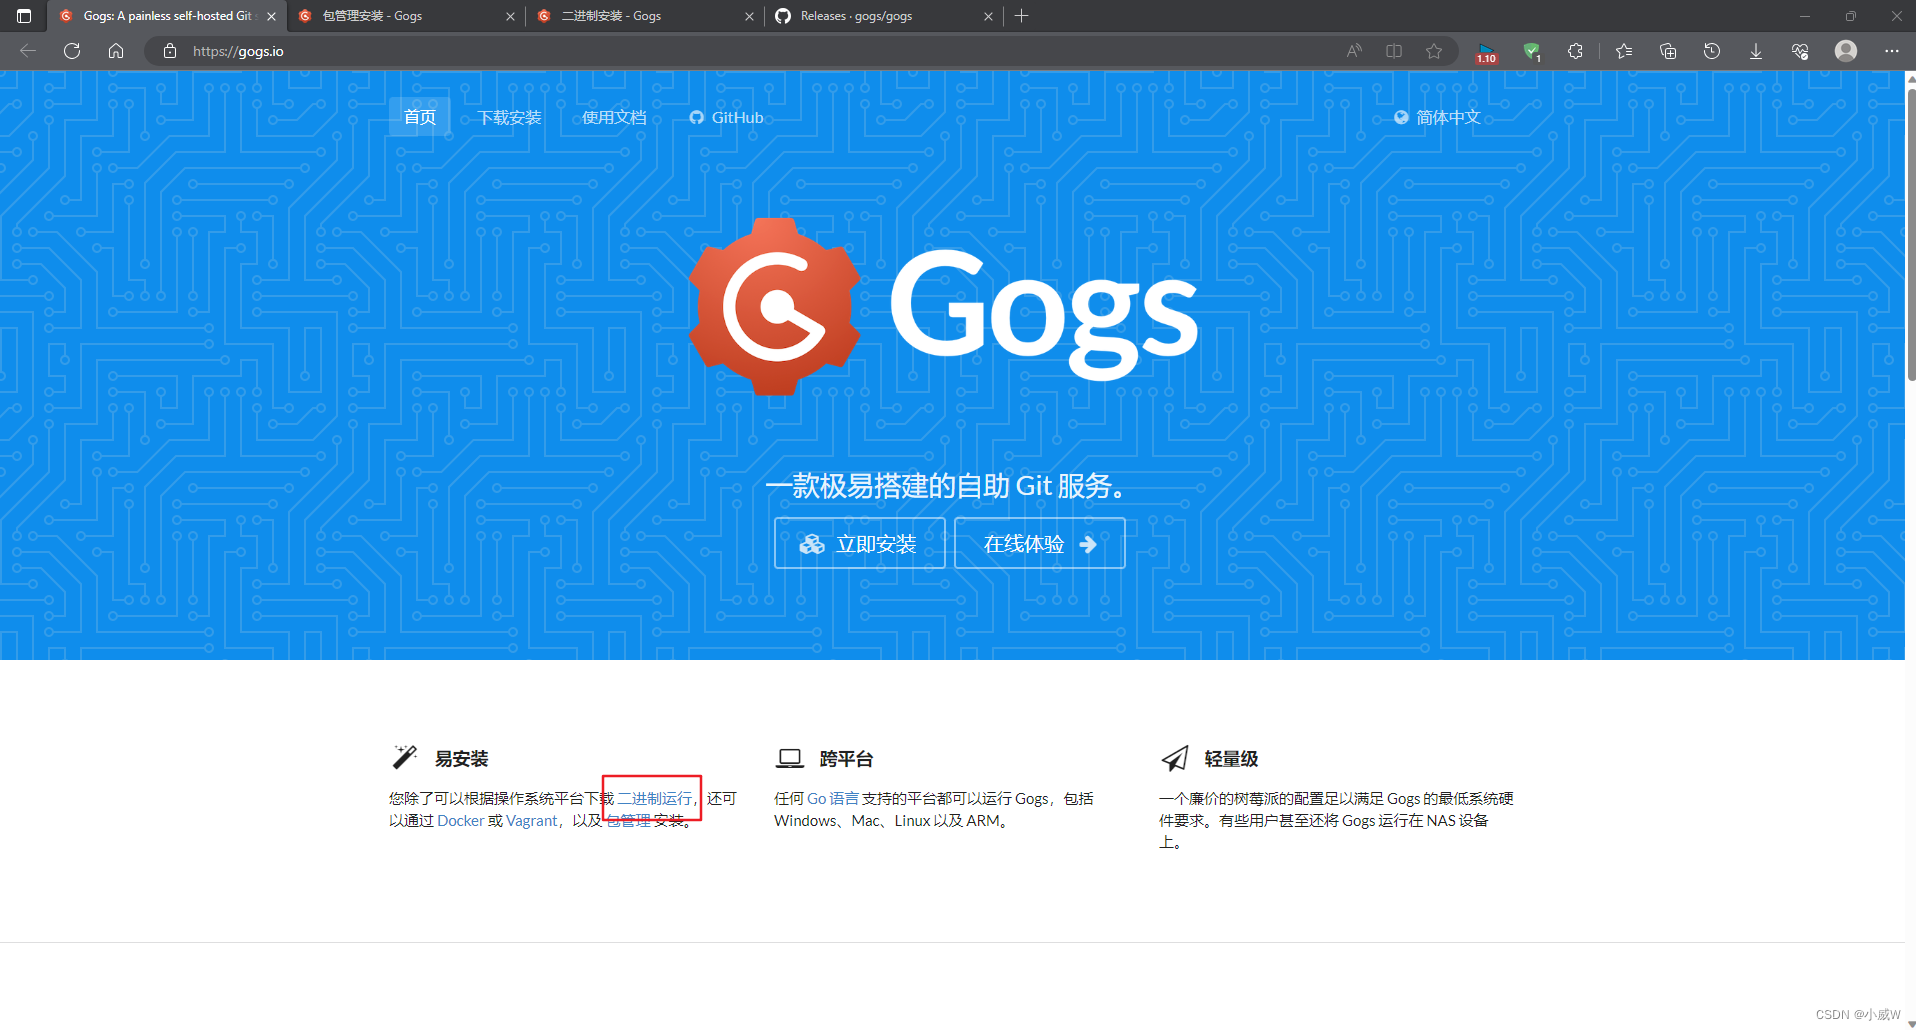The width and height of the screenshot is (1916, 1030).
Task: Open the collections icon
Action: pyautogui.click(x=1668, y=51)
